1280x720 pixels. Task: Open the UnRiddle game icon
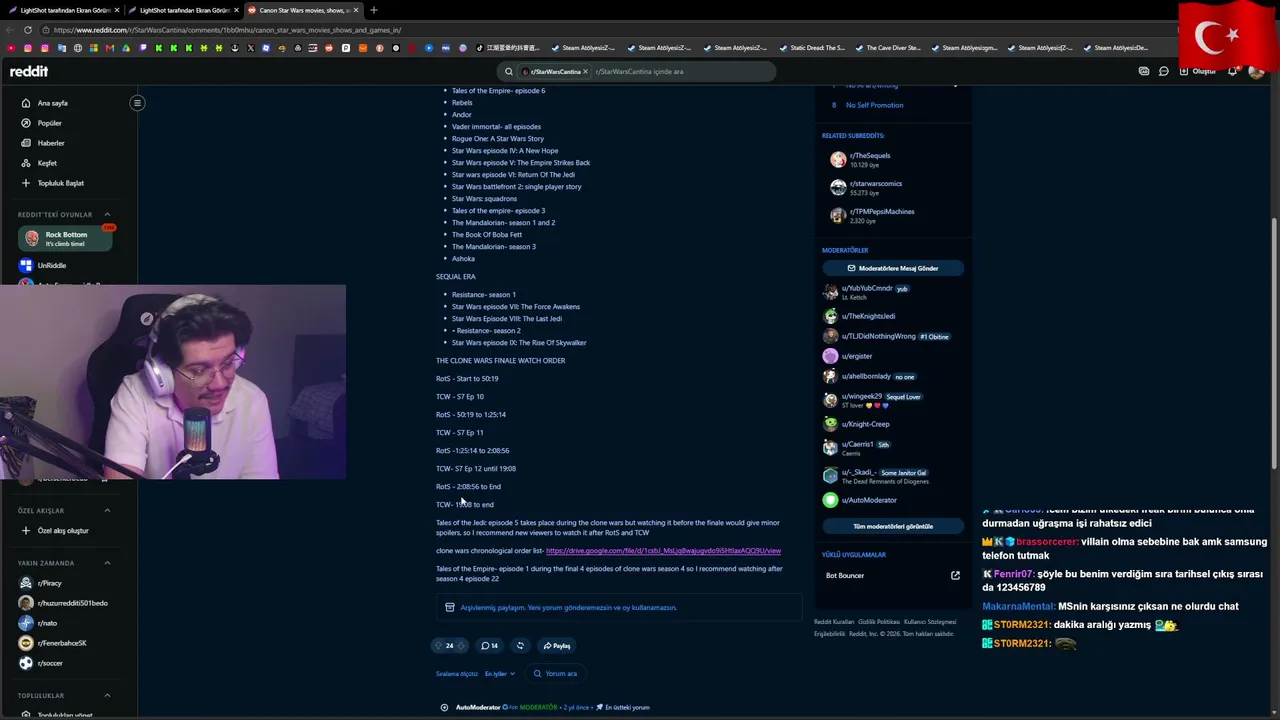pyautogui.click(x=26, y=265)
